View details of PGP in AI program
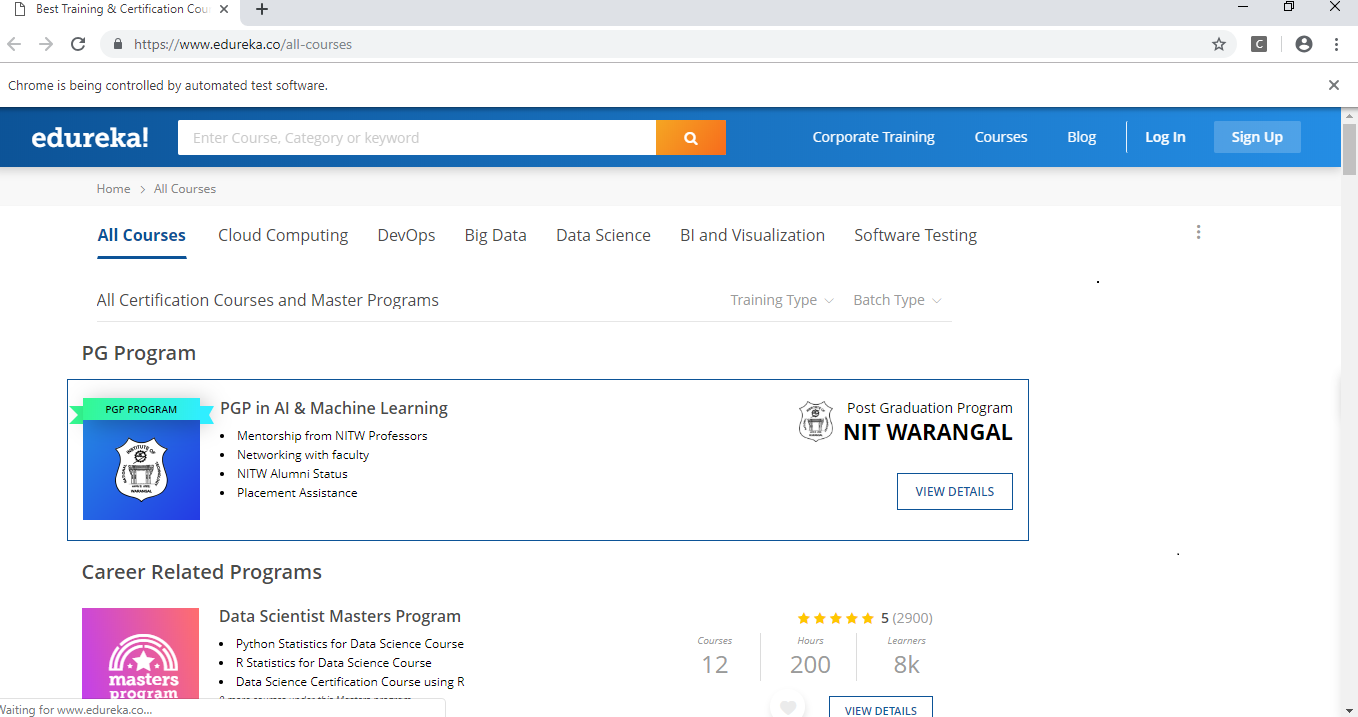Image resolution: width=1358 pixels, height=717 pixels. pyautogui.click(x=954, y=492)
